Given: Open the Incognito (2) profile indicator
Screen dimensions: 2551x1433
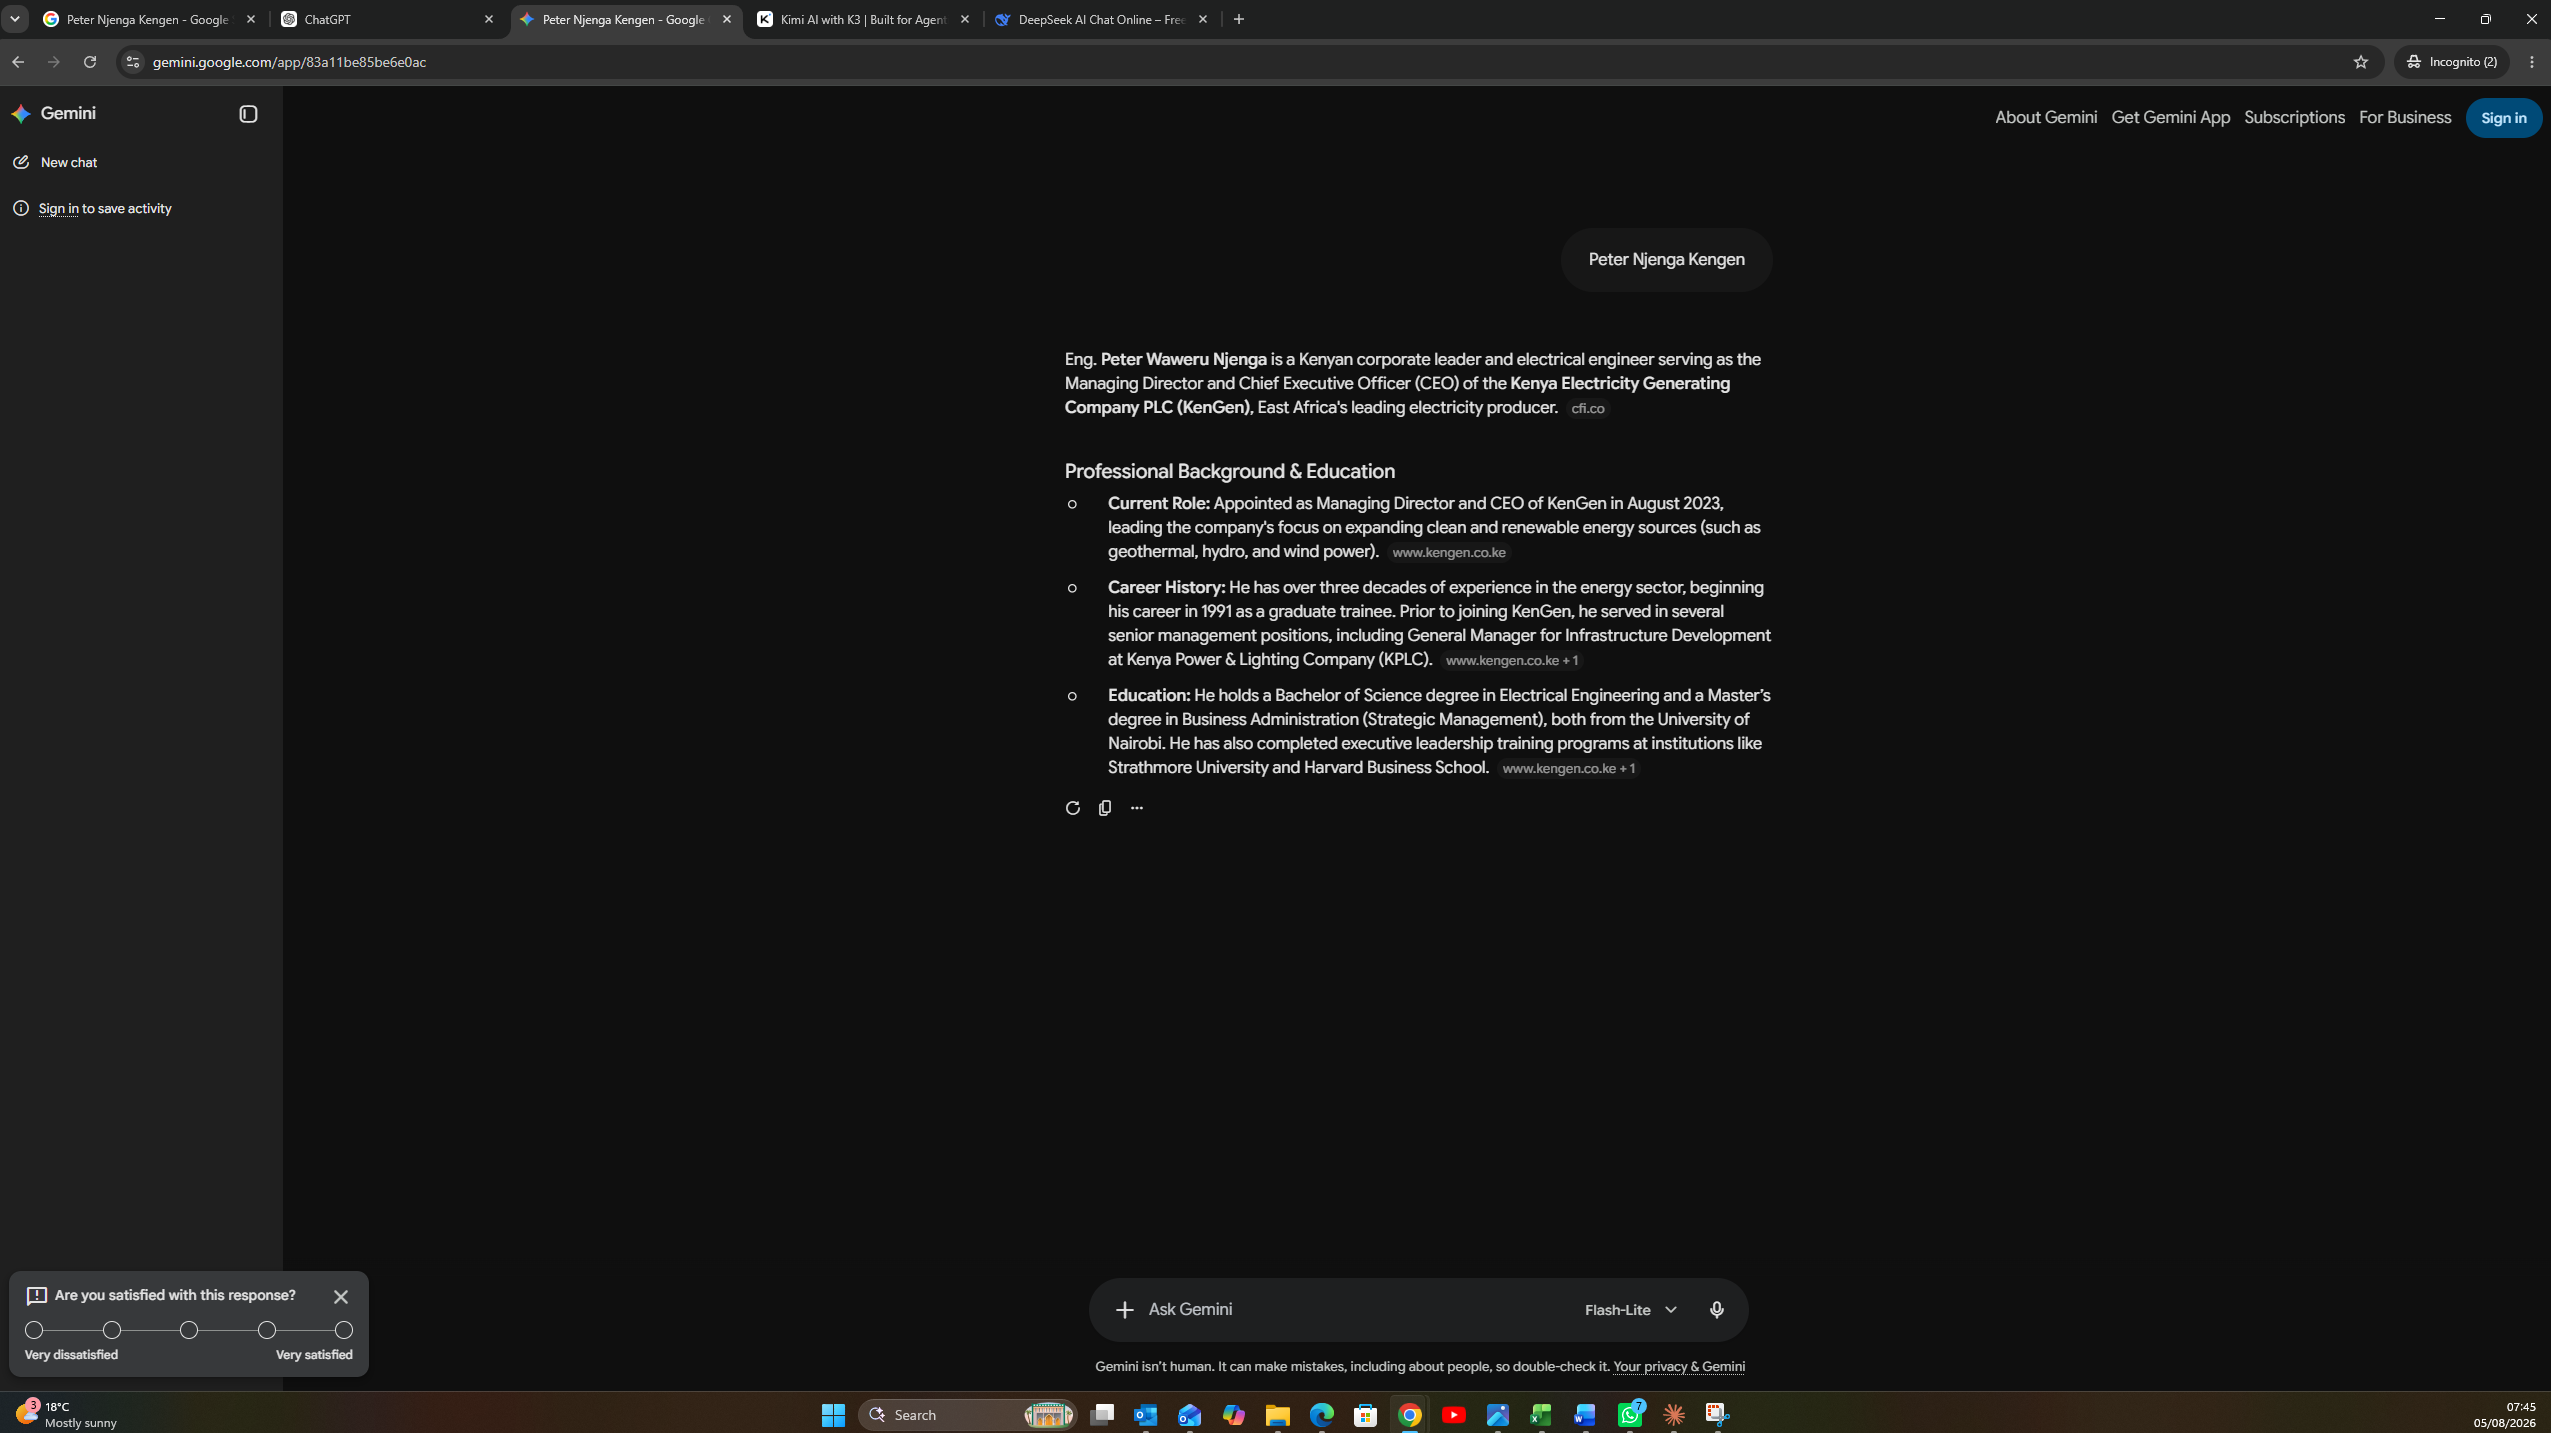Looking at the screenshot, I should coord(2452,62).
